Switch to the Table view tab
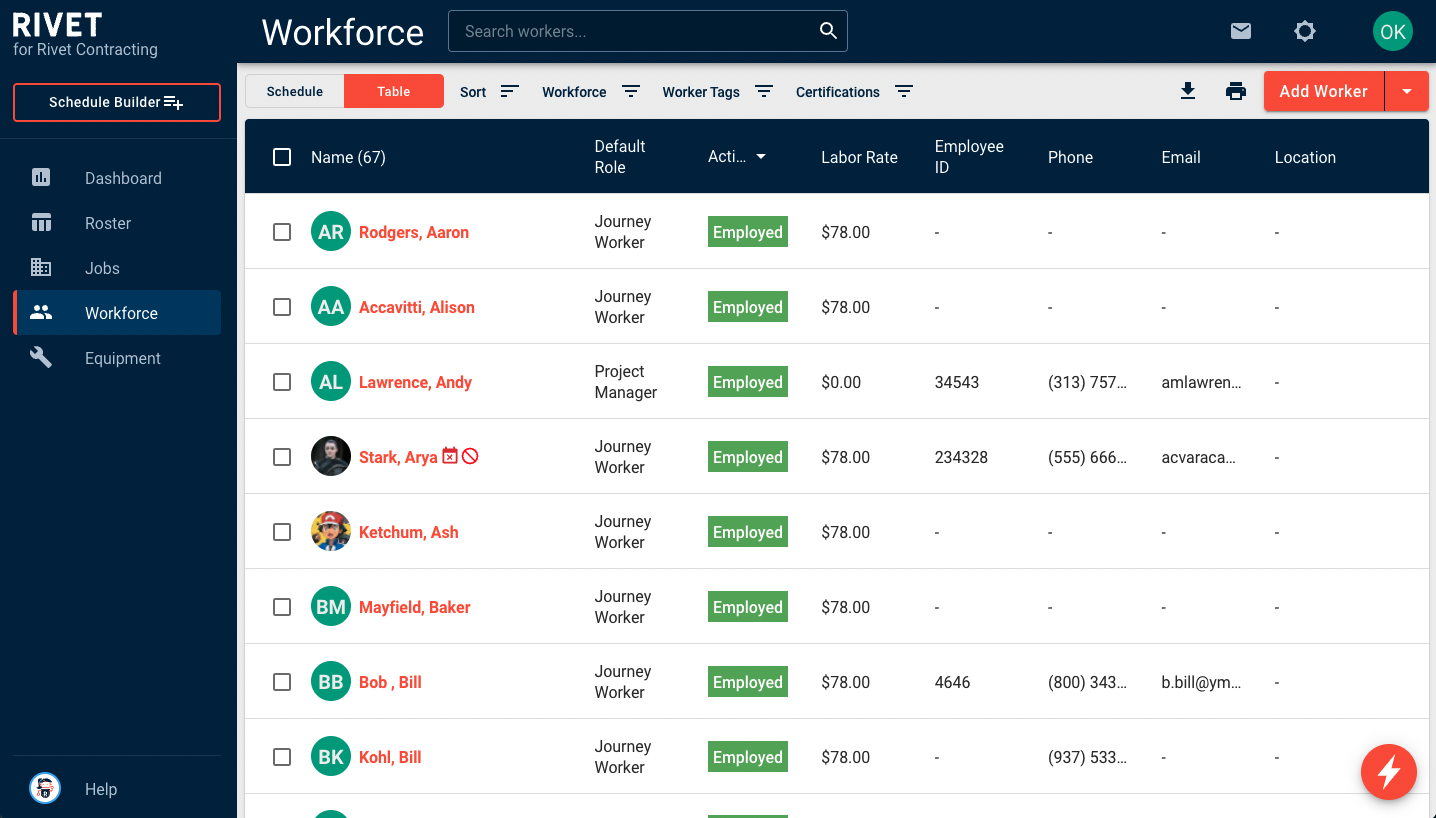Image resolution: width=1436 pixels, height=818 pixels. pos(394,91)
